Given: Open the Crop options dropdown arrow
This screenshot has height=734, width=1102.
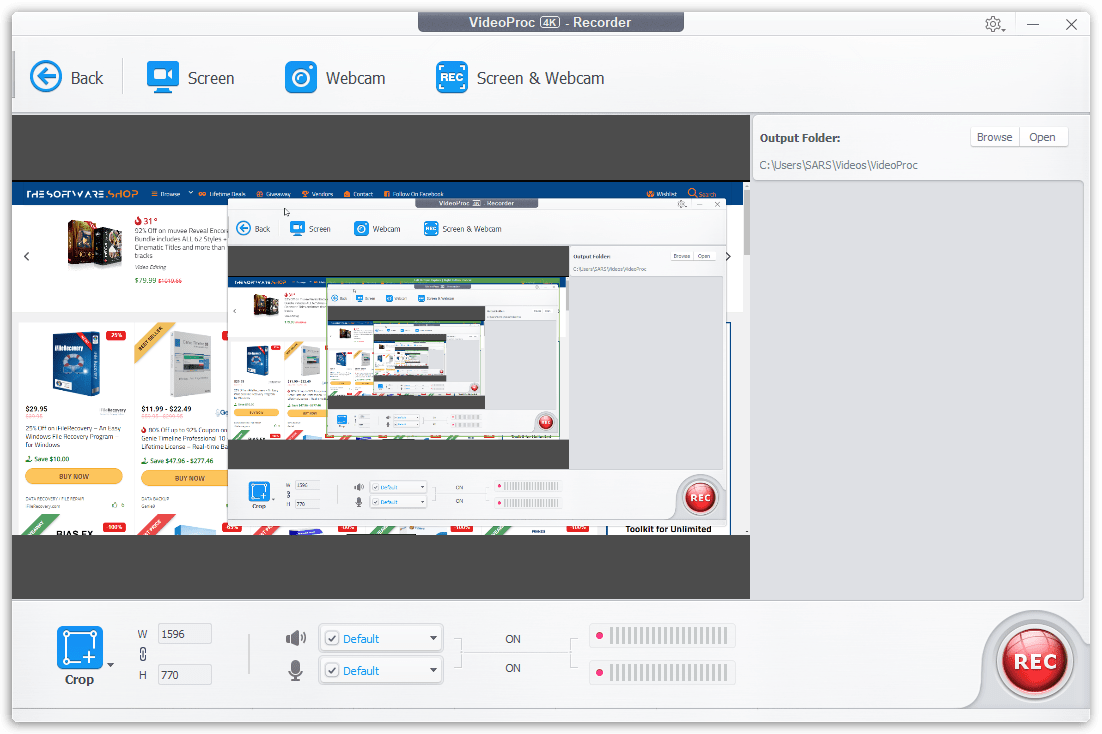Looking at the screenshot, I should point(110,664).
